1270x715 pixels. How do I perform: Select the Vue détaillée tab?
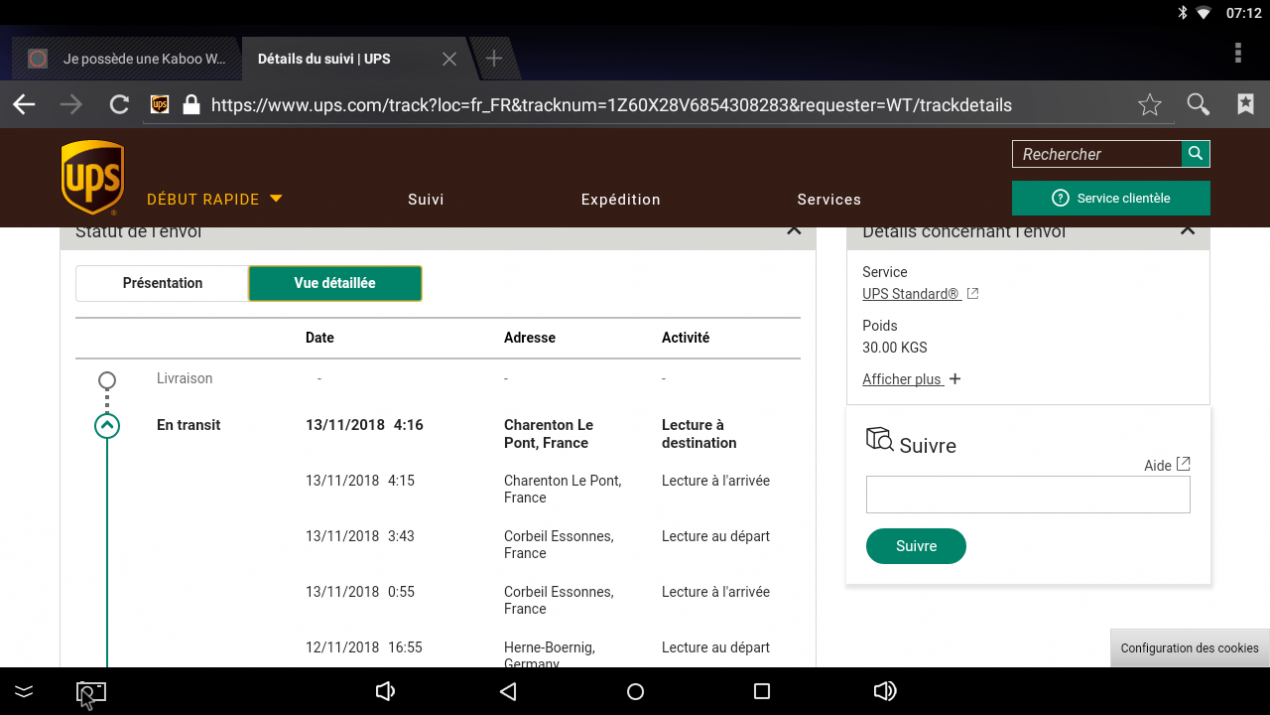(335, 283)
